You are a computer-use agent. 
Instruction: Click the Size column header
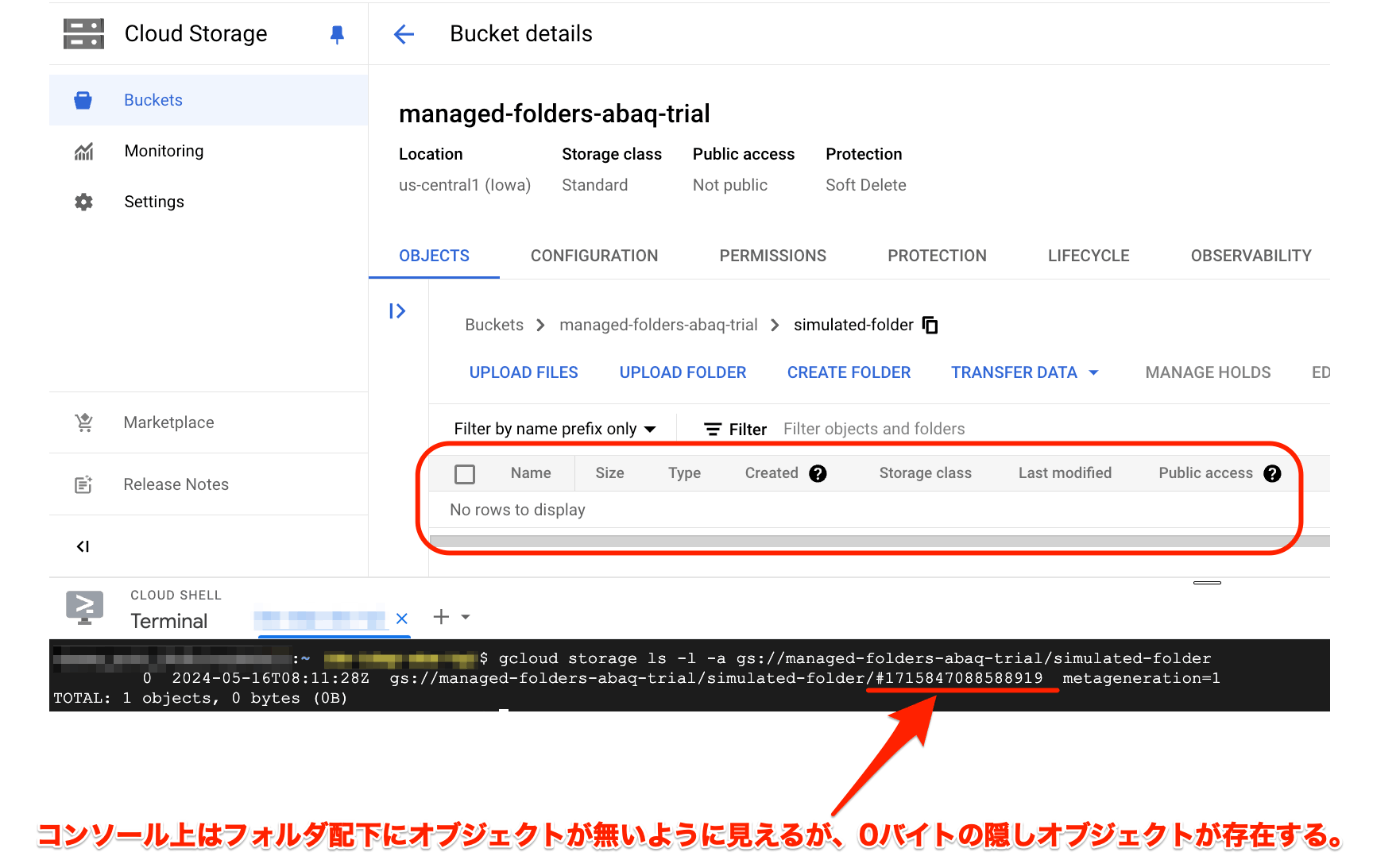(x=610, y=474)
